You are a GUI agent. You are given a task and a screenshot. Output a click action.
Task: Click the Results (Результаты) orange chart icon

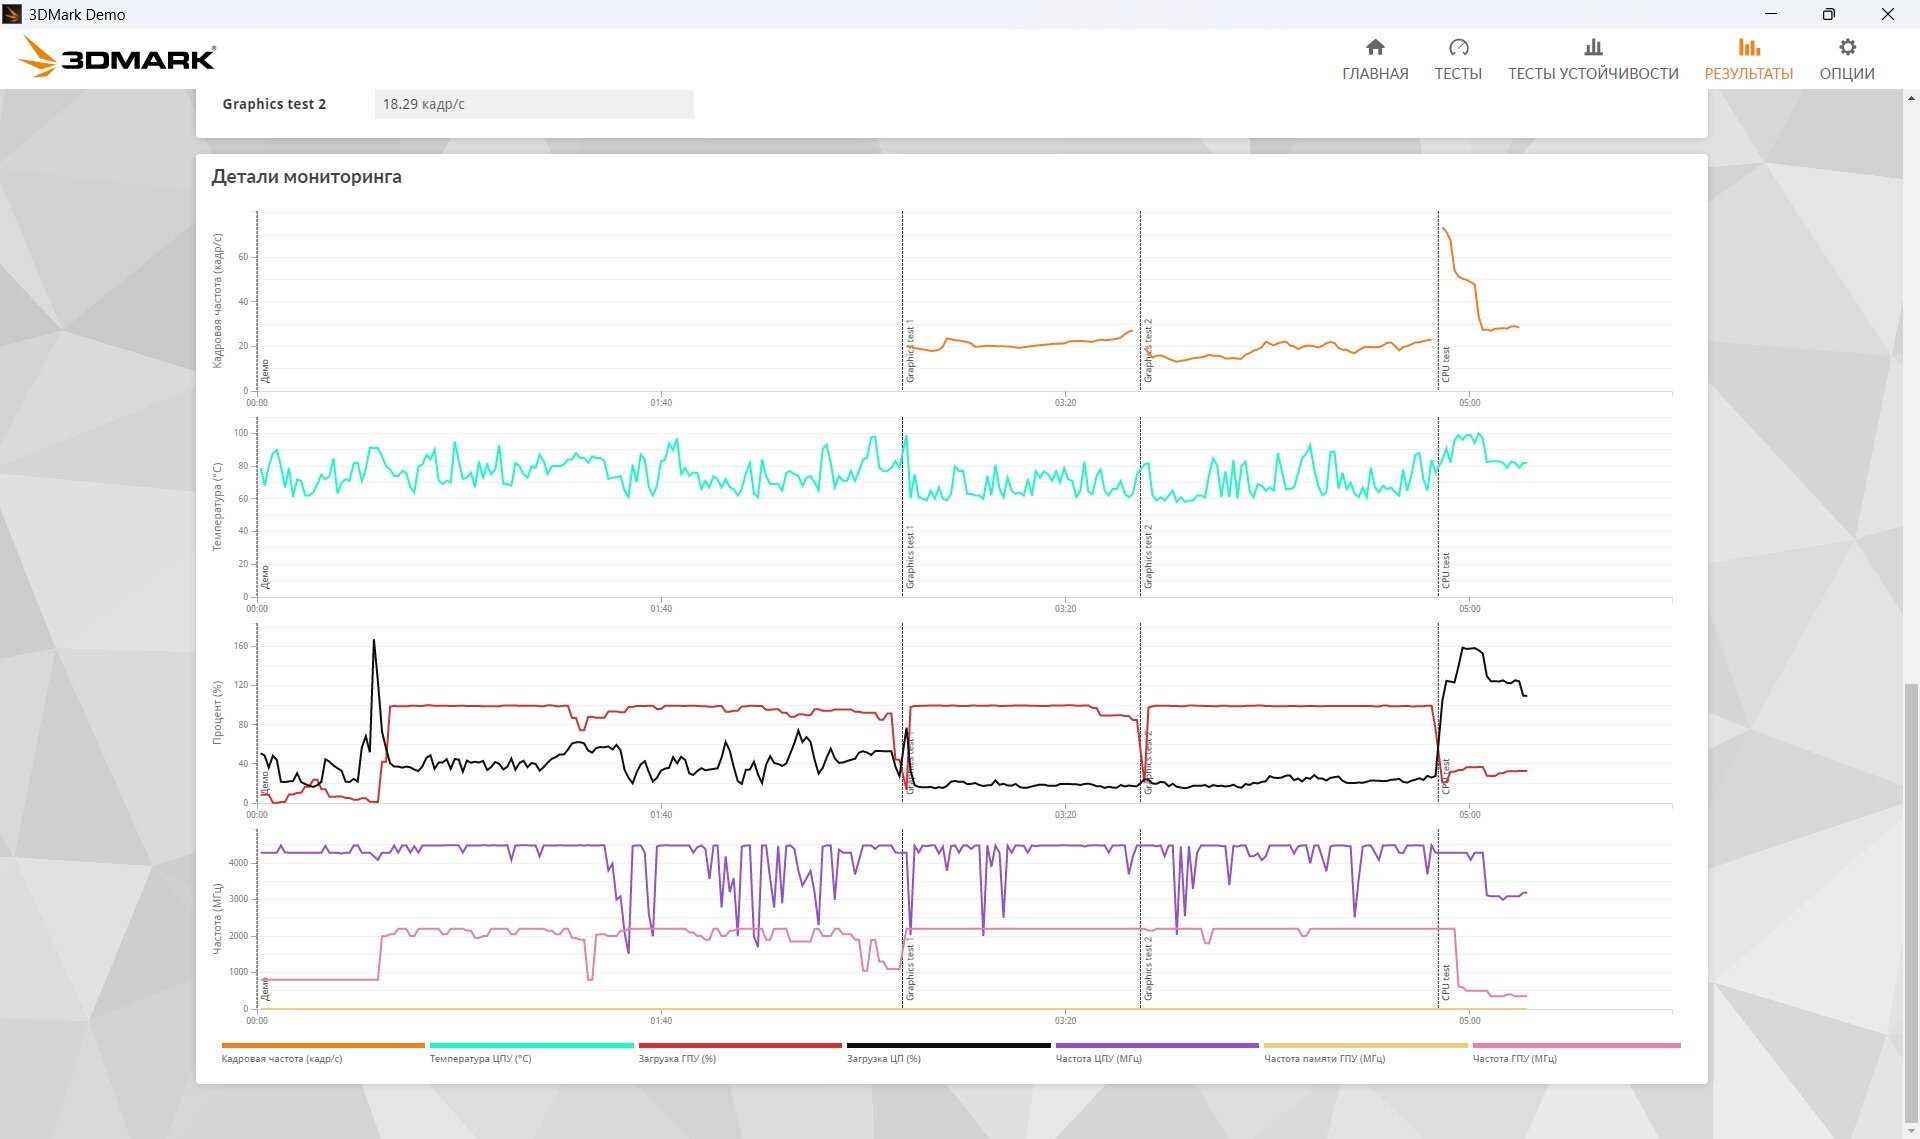[x=1748, y=47]
